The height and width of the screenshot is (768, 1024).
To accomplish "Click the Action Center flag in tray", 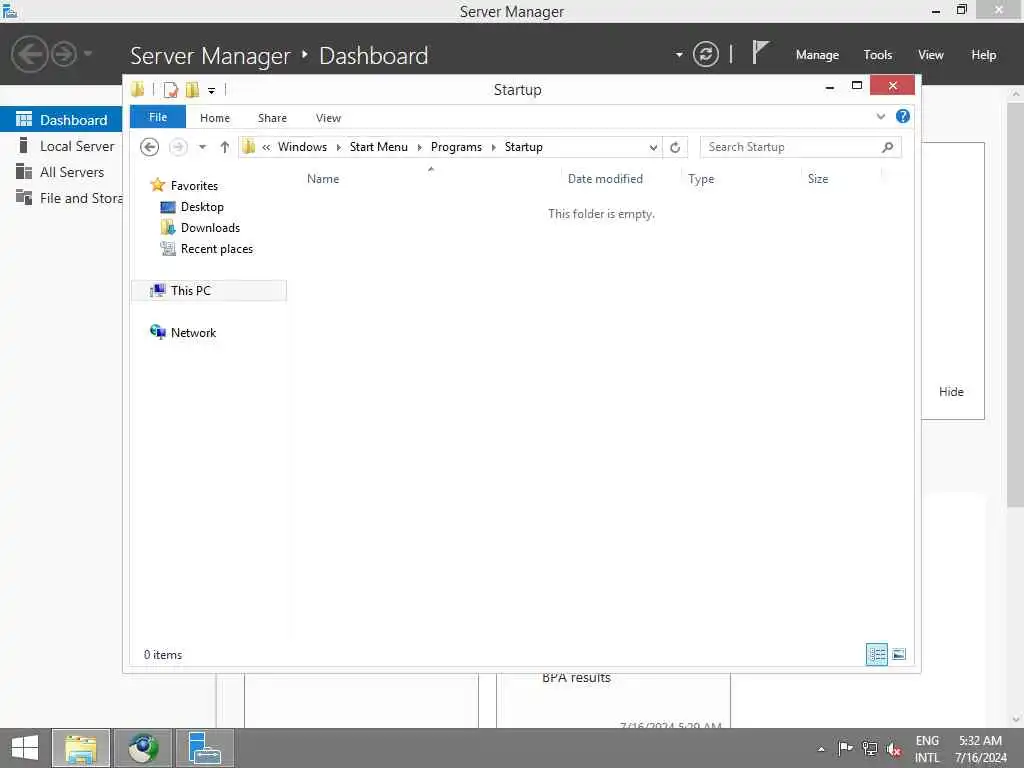I will click(x=845, y=748).
